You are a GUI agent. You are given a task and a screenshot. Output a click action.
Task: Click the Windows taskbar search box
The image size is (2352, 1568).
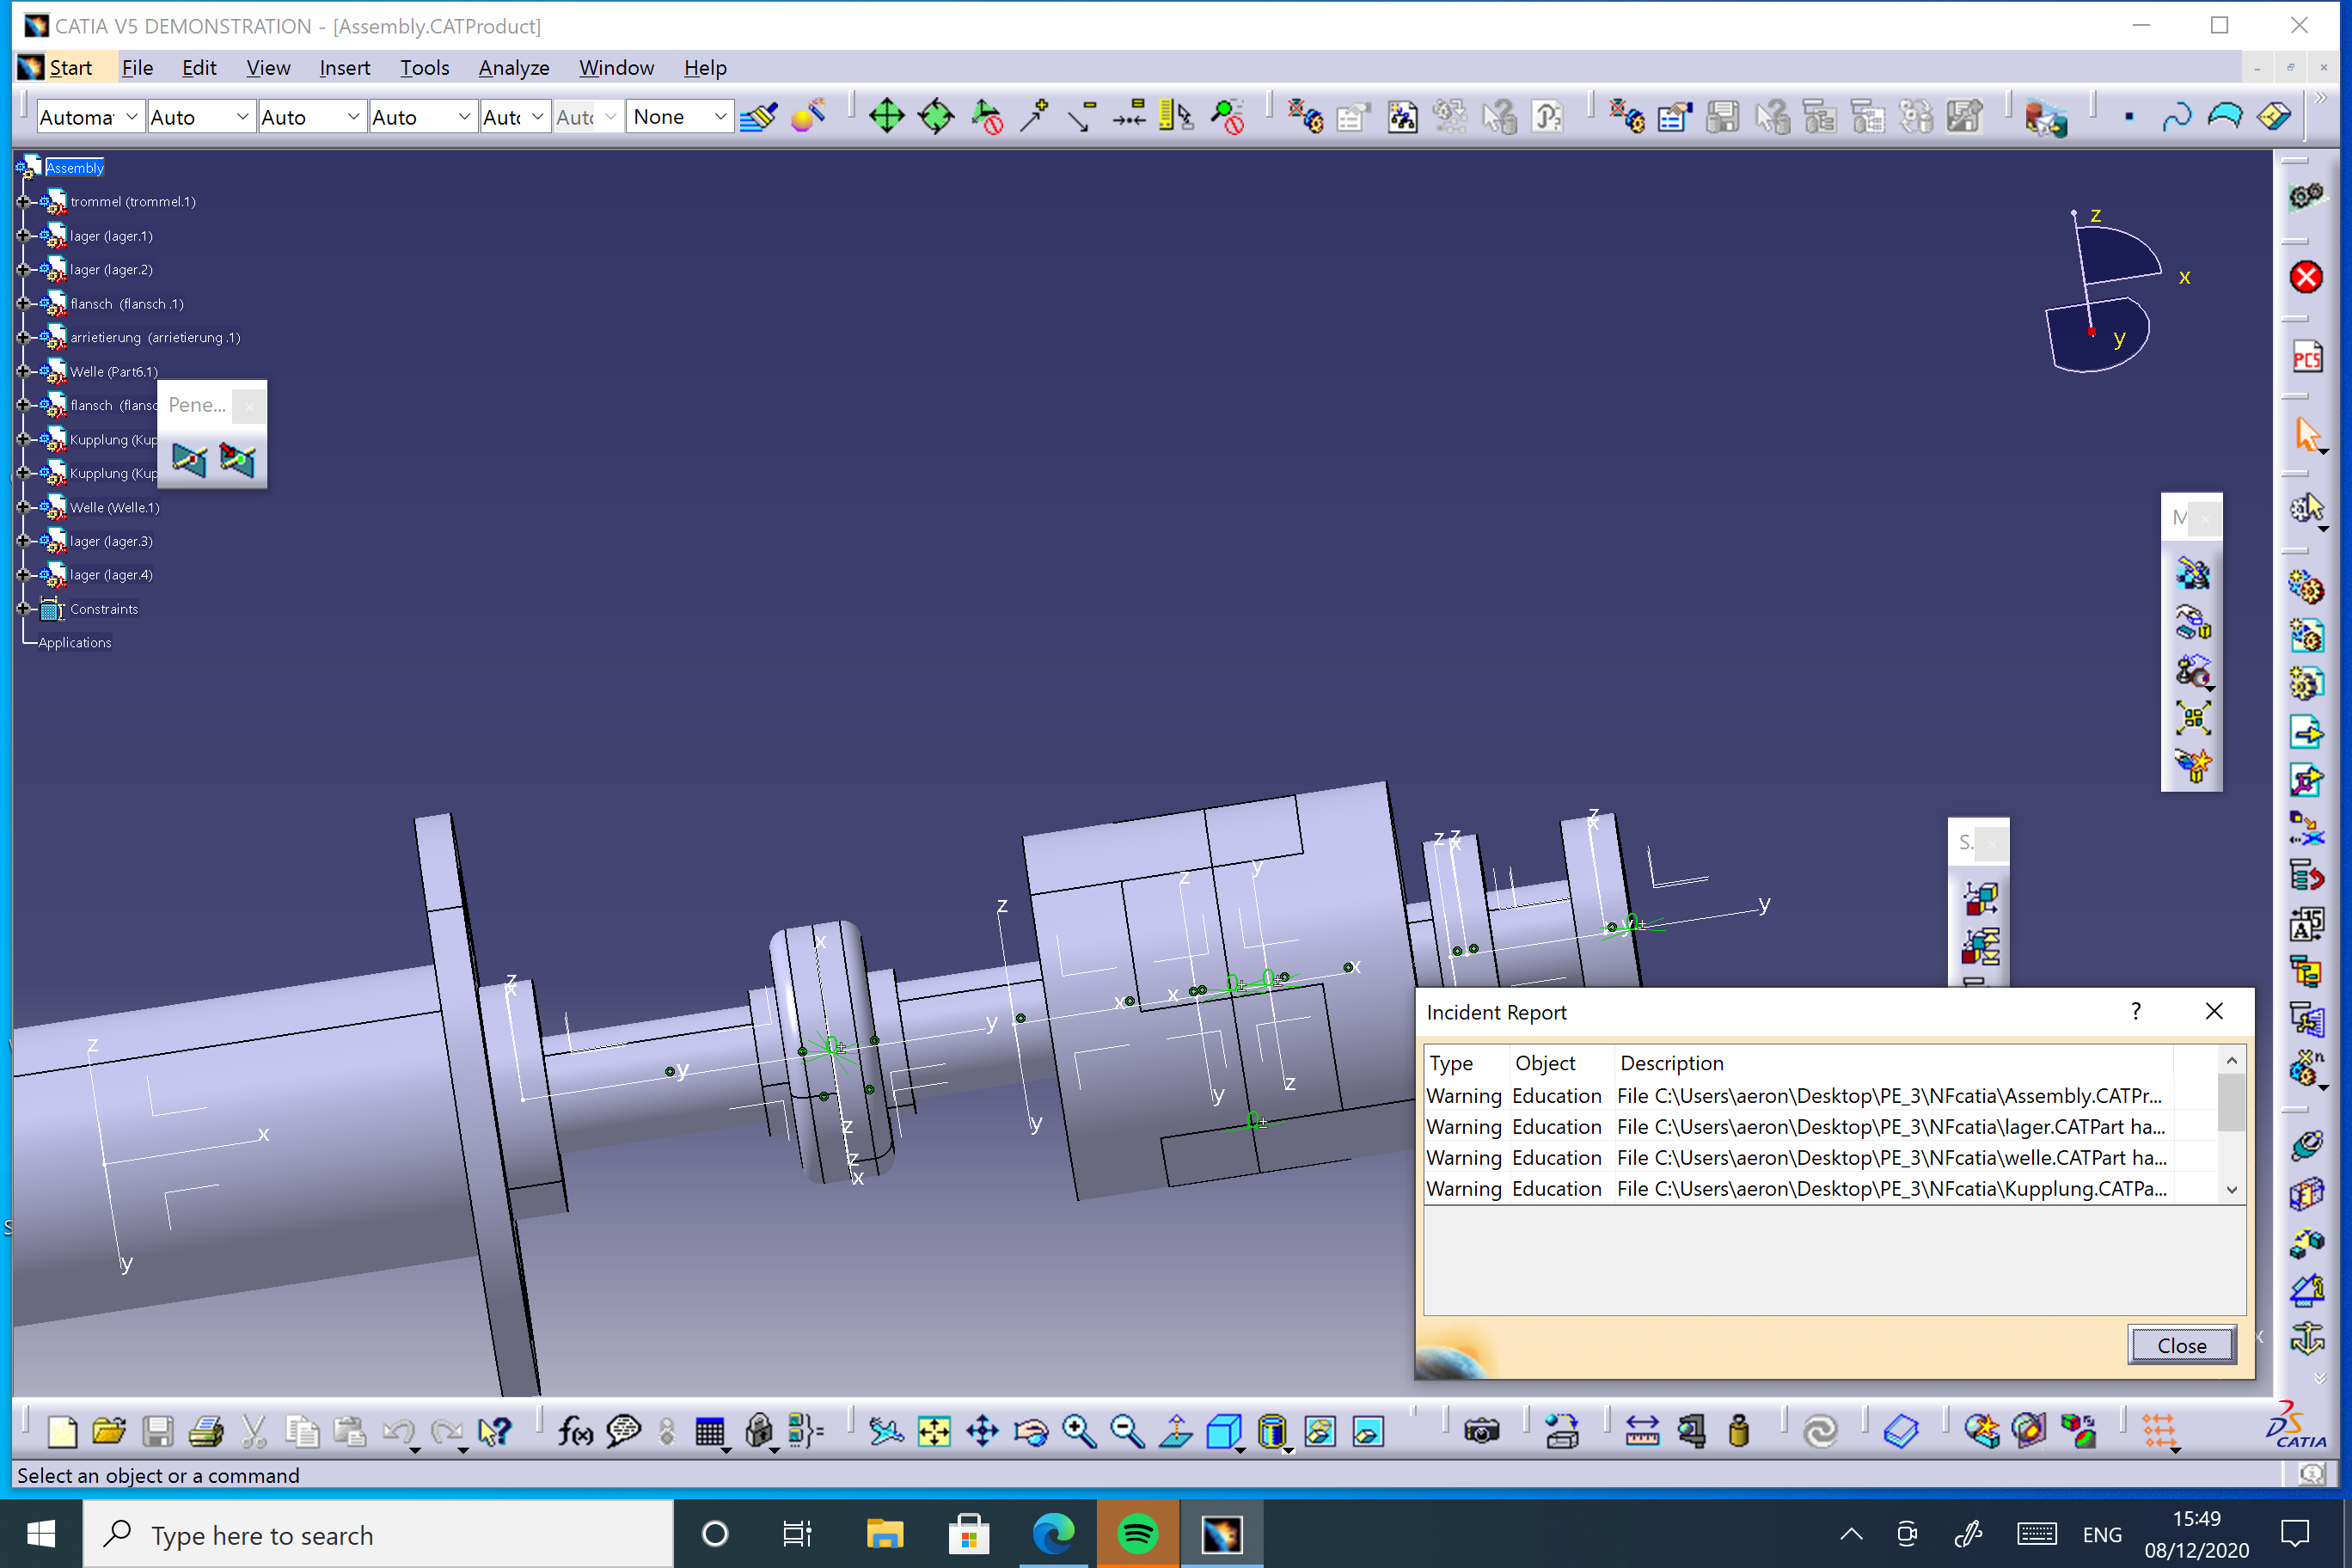[378, 1534]
